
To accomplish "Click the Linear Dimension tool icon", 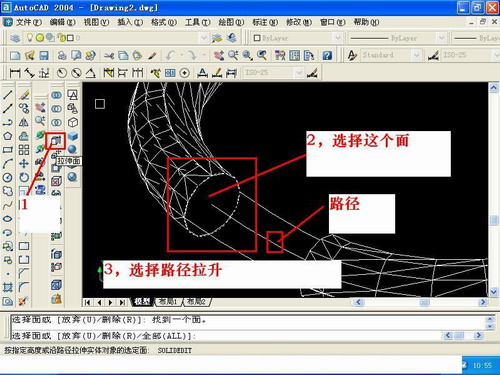I will pos(15,73).
